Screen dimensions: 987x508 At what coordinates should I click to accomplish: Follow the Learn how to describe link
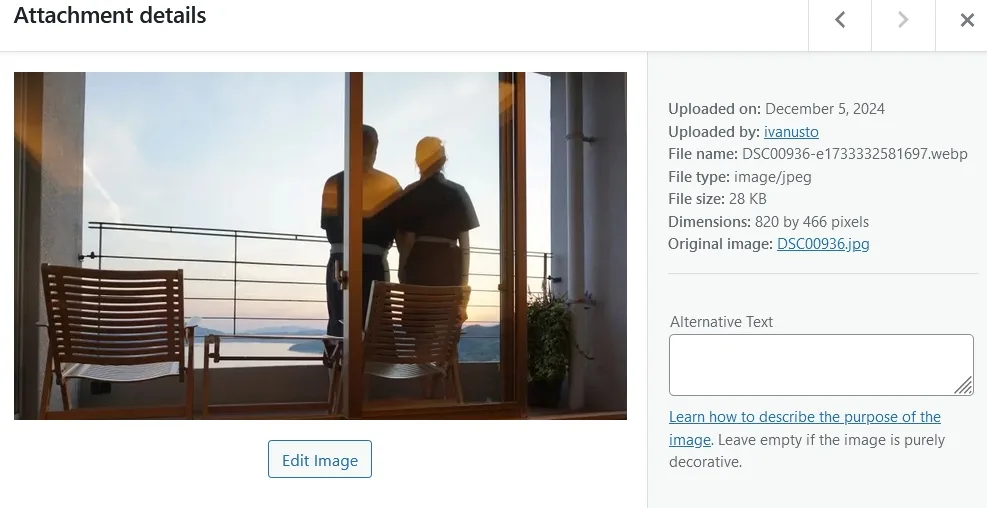click(804, 428)
